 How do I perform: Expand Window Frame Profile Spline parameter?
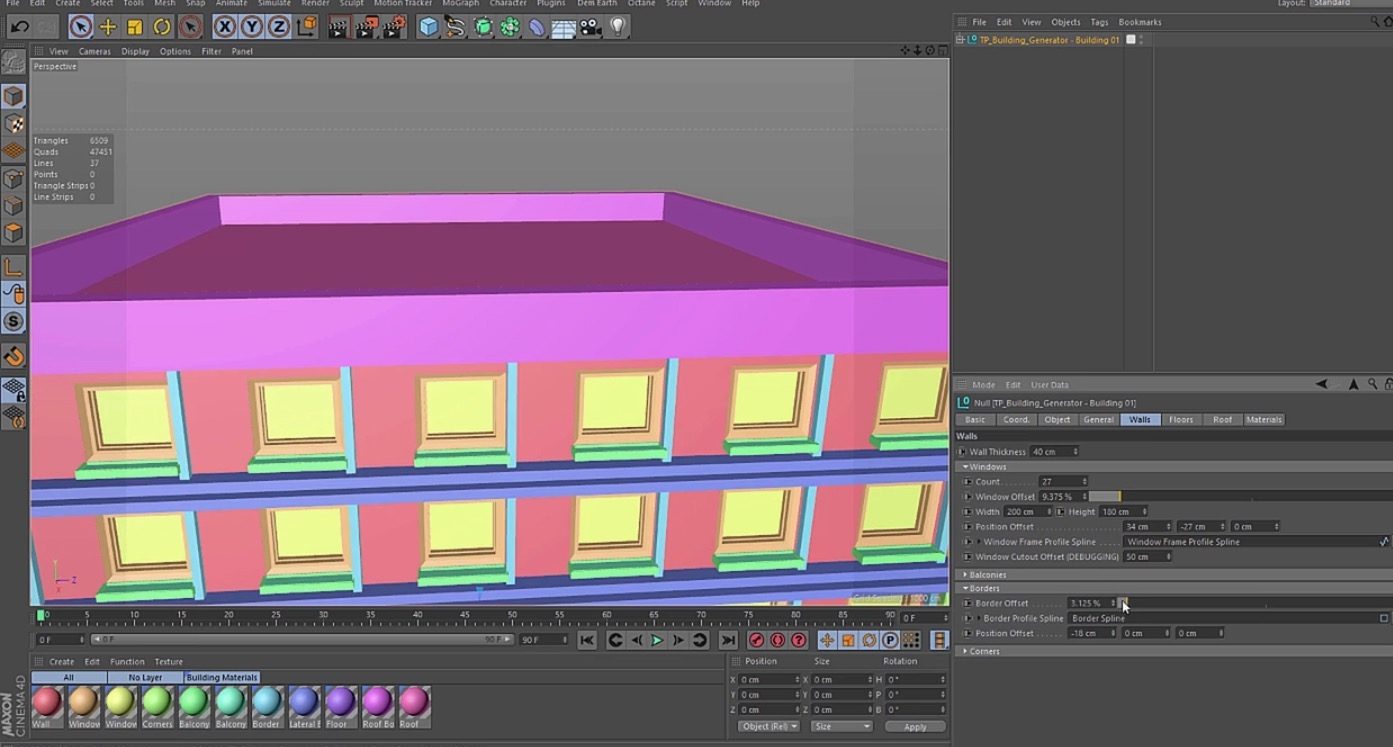click(979, 542)
